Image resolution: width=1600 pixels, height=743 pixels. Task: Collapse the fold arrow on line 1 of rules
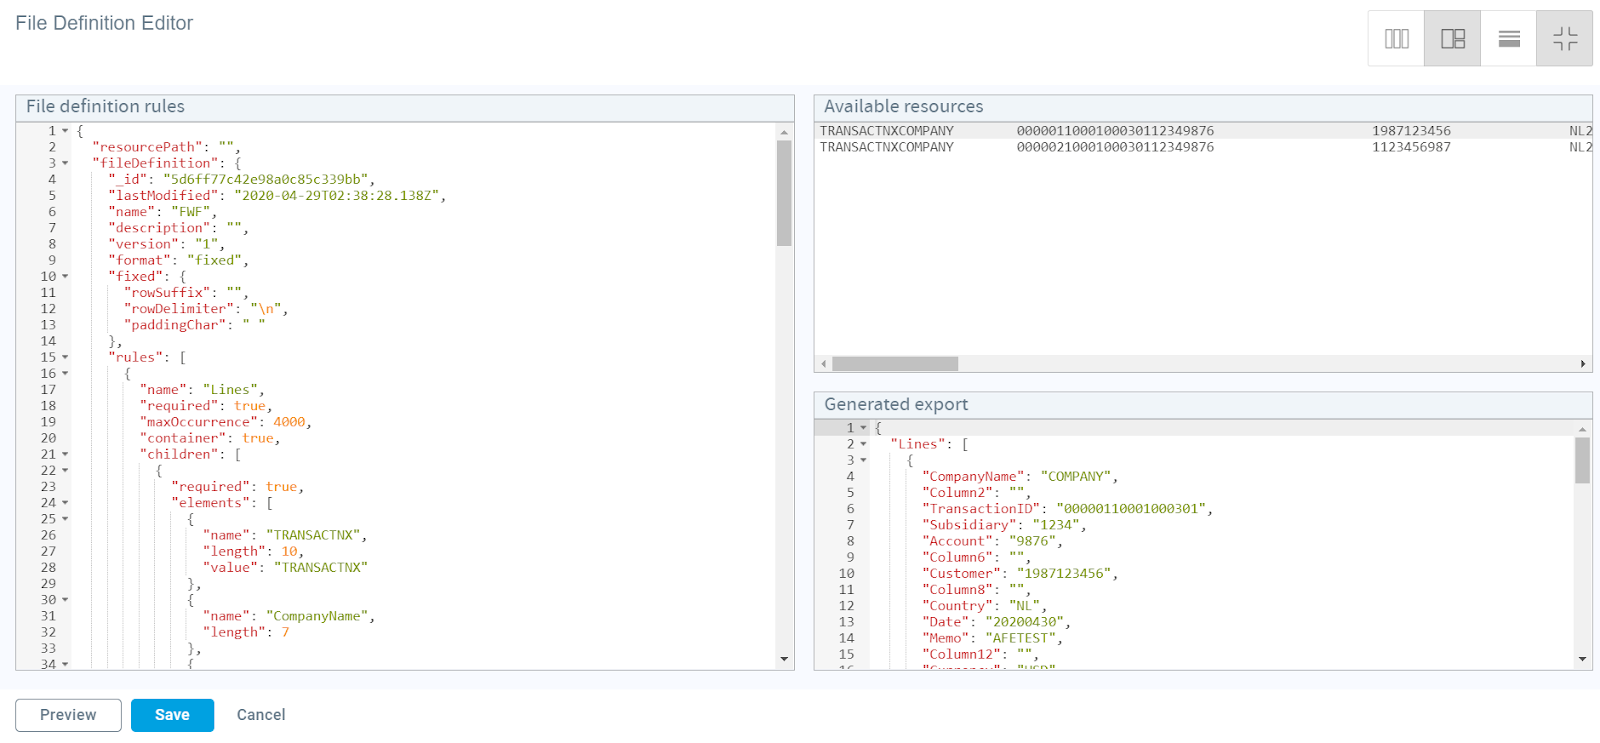pos(65,131)
